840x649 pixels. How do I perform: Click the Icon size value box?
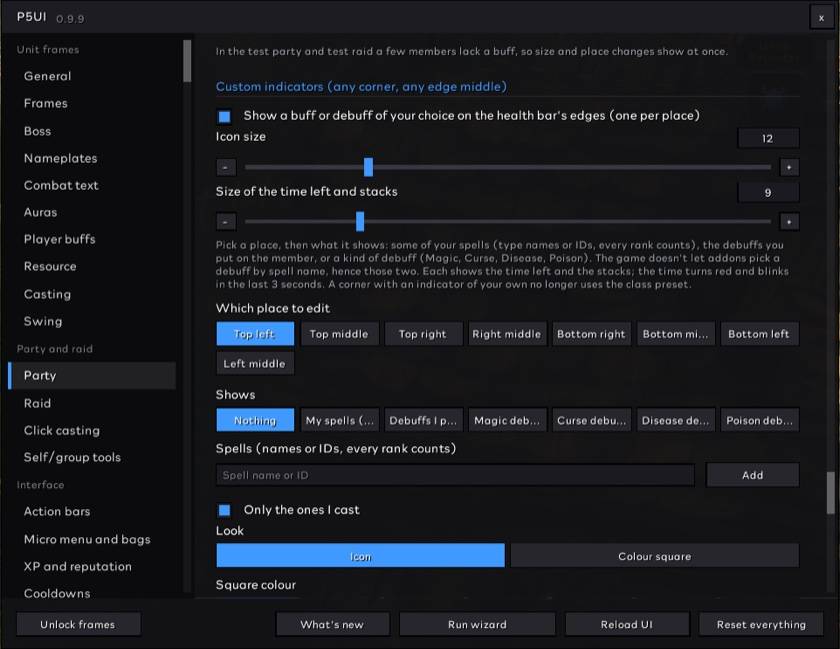tap(768, 138)
